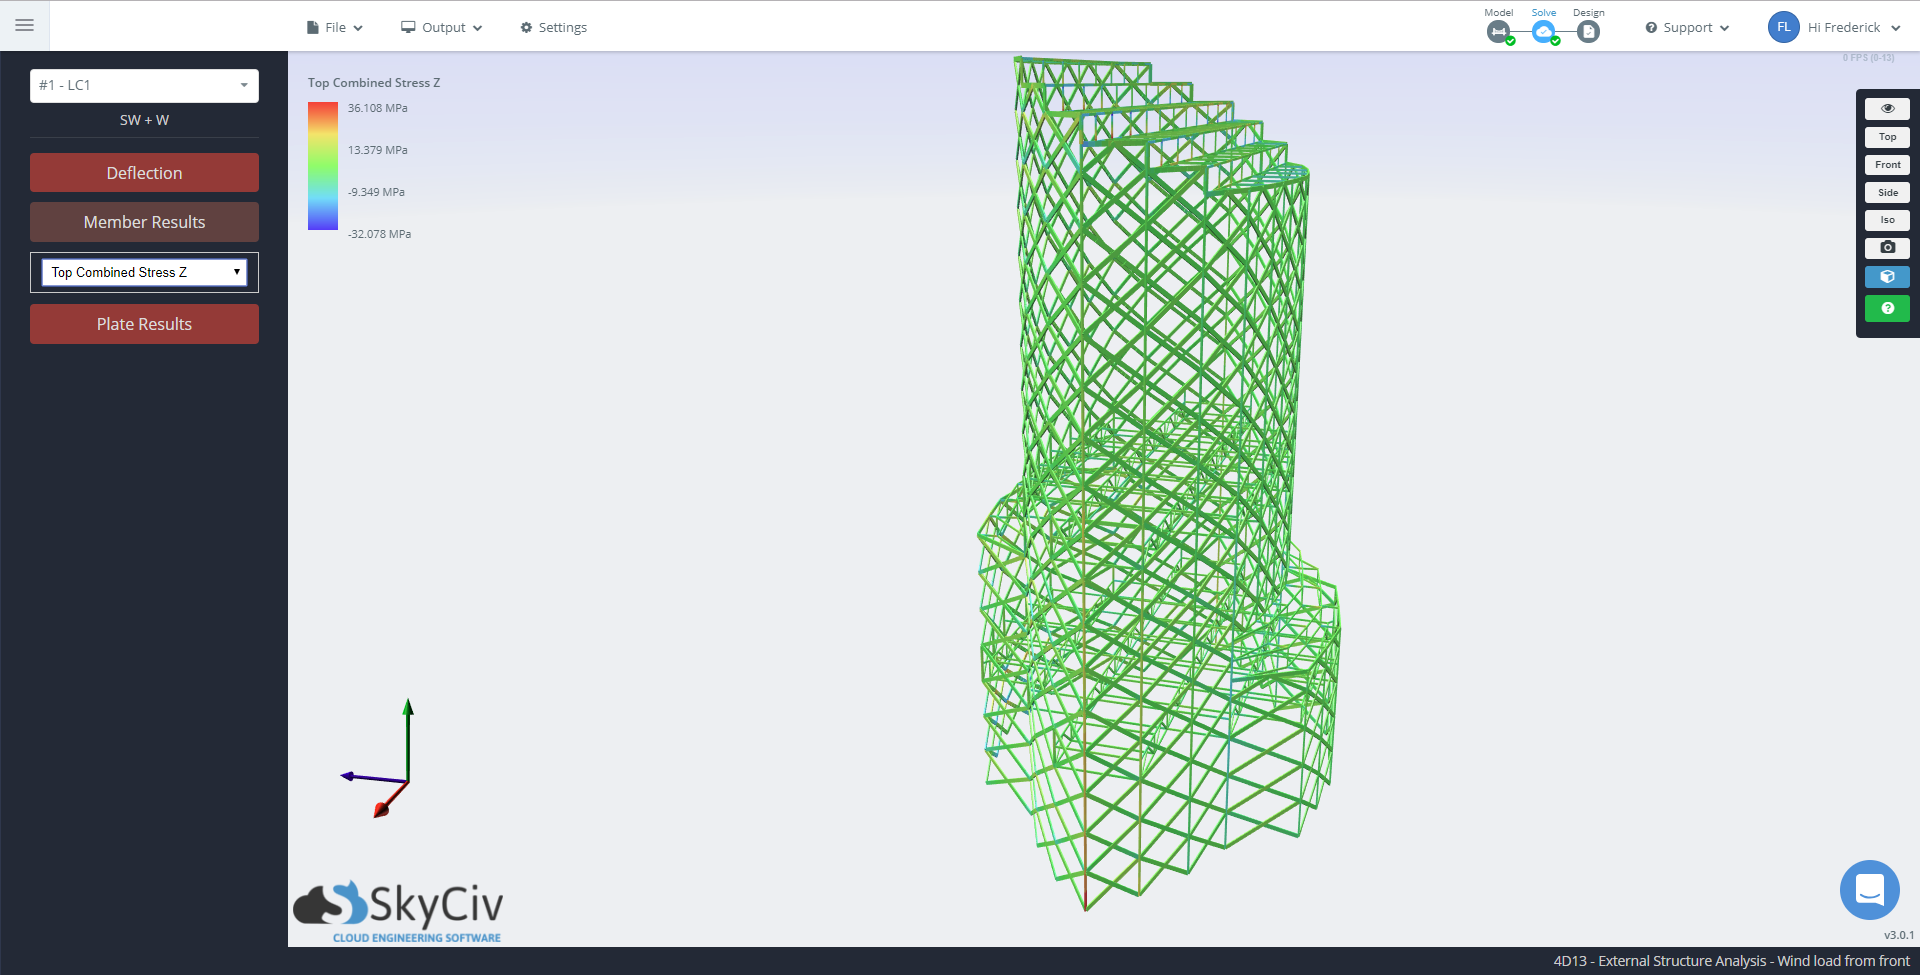Switch to the Iso view

click(1887, 220)
